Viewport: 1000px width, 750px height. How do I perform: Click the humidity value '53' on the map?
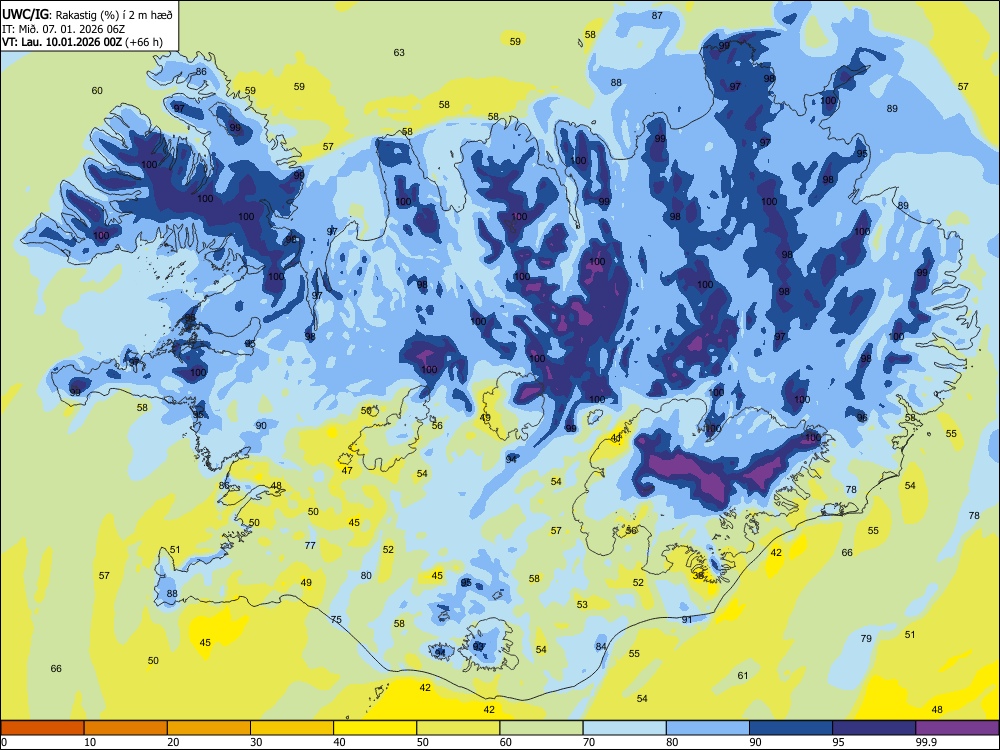[582, 604]
